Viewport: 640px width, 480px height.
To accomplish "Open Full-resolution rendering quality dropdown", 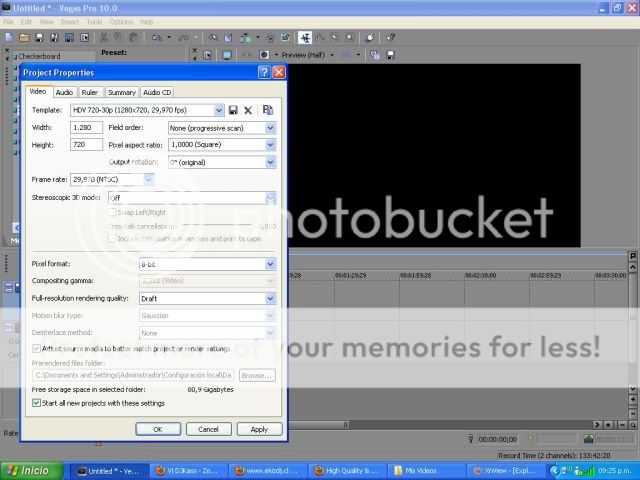I will (270, 299).
